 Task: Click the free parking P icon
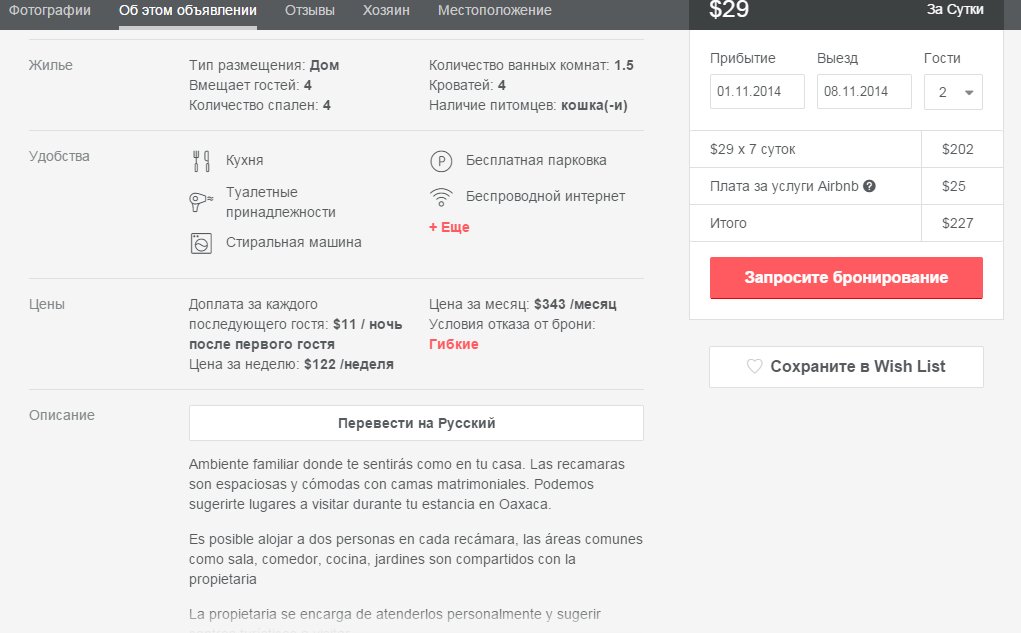pos(440,161)
